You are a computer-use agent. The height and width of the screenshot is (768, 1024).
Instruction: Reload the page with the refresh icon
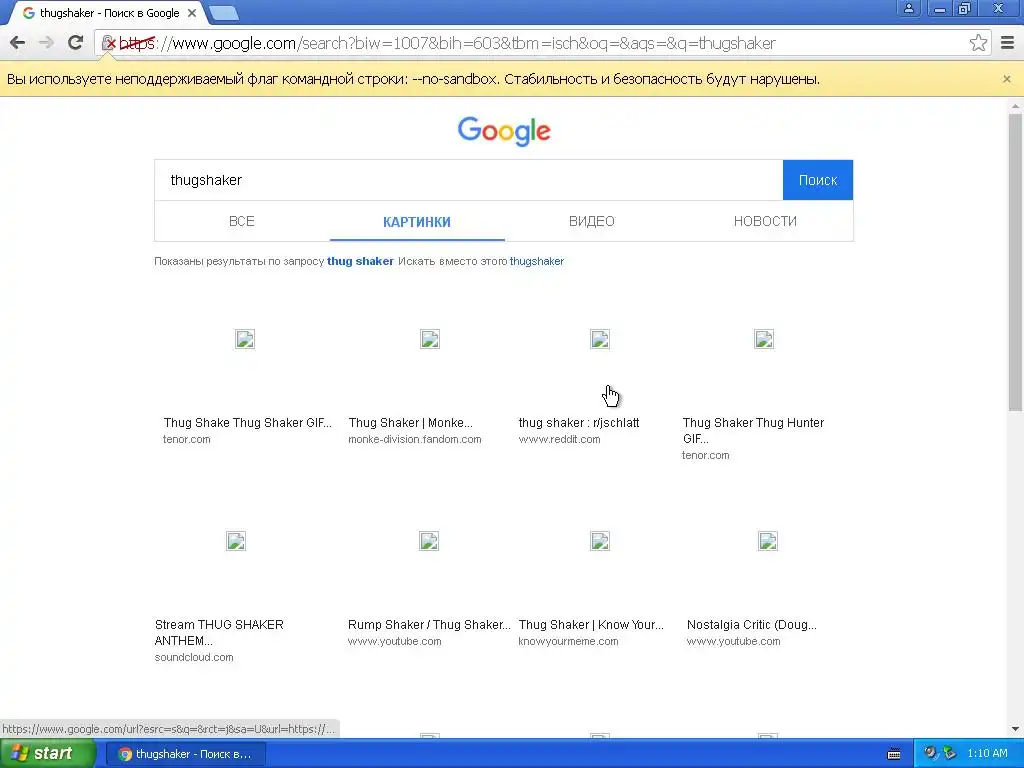(76, 43)
